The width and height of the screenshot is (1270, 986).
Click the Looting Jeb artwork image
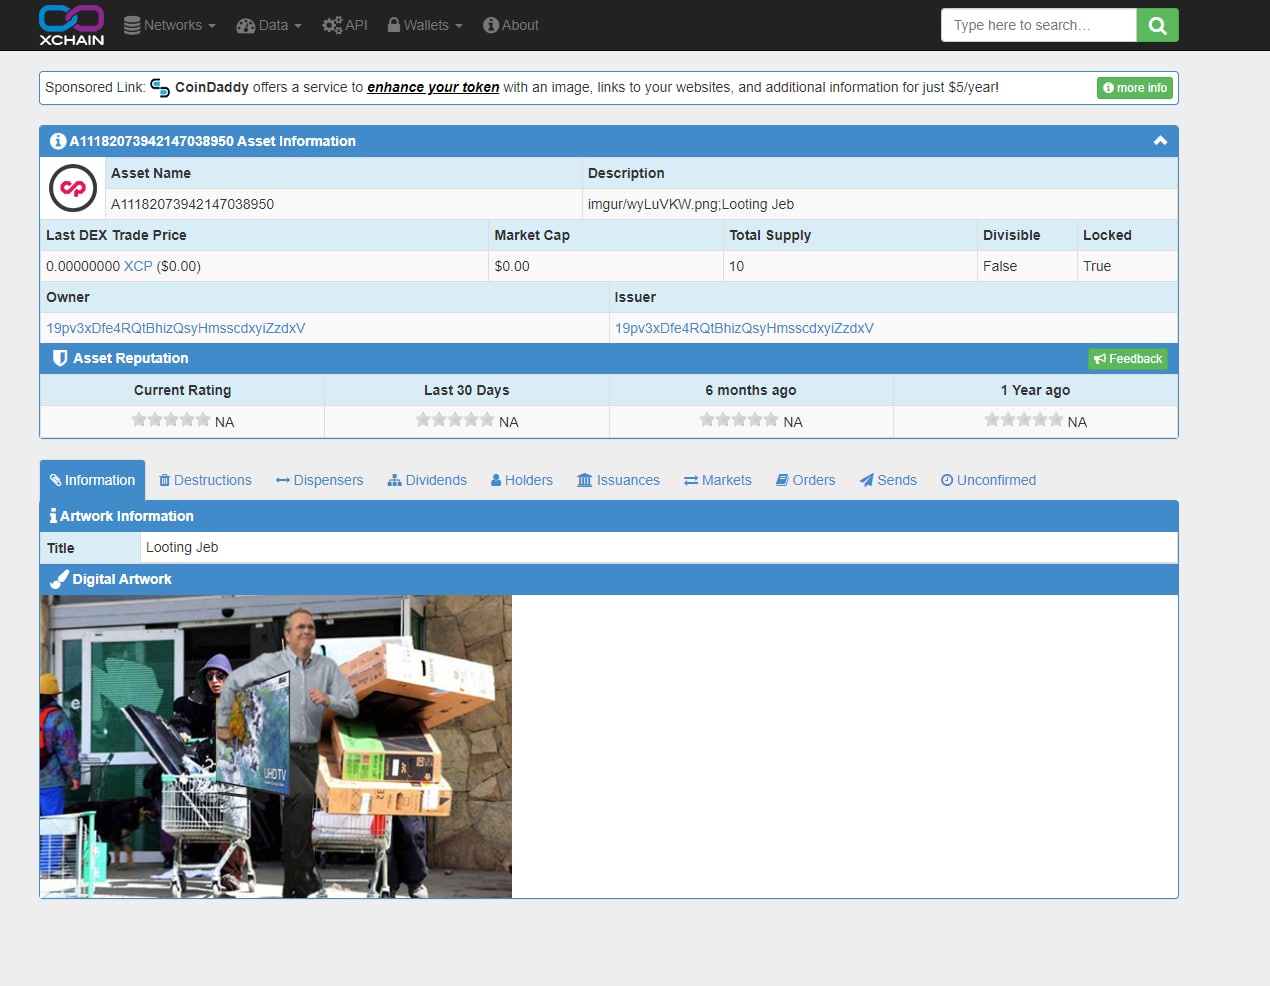[x=276, y=746]
